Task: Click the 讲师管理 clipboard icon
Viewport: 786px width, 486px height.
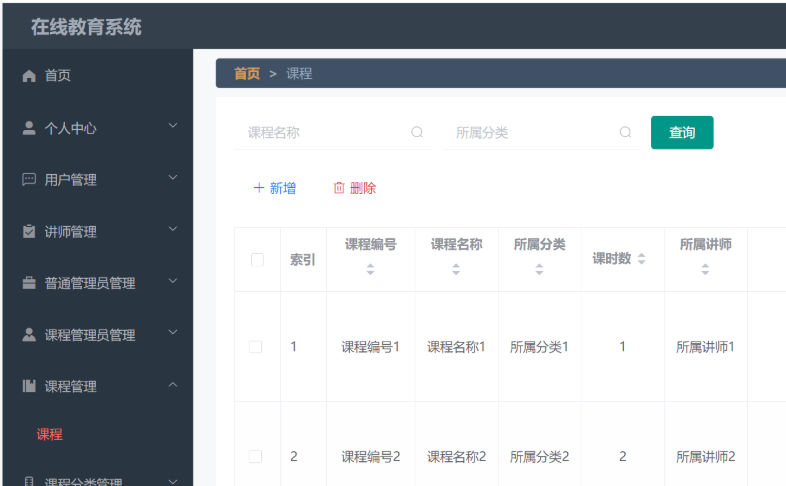Action: pyautogui.click(x=29, y=231)
